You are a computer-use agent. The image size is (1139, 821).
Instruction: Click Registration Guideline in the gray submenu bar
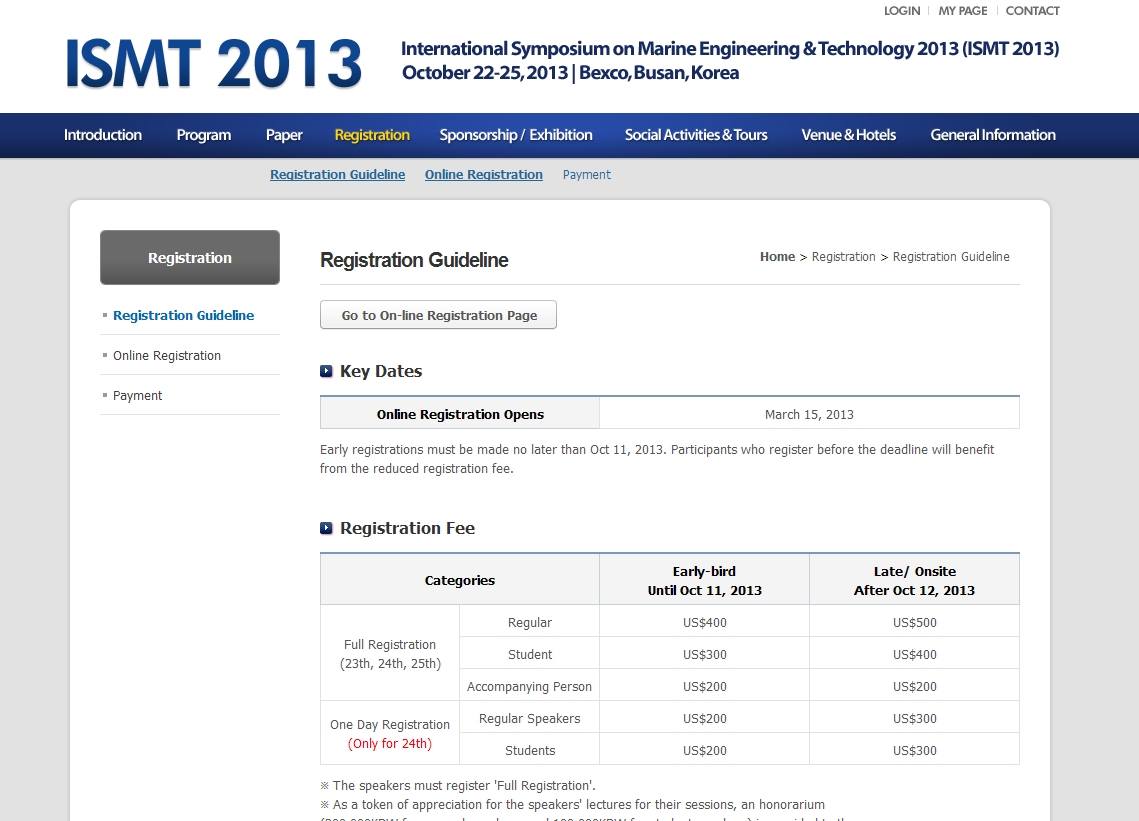[338, 174]
